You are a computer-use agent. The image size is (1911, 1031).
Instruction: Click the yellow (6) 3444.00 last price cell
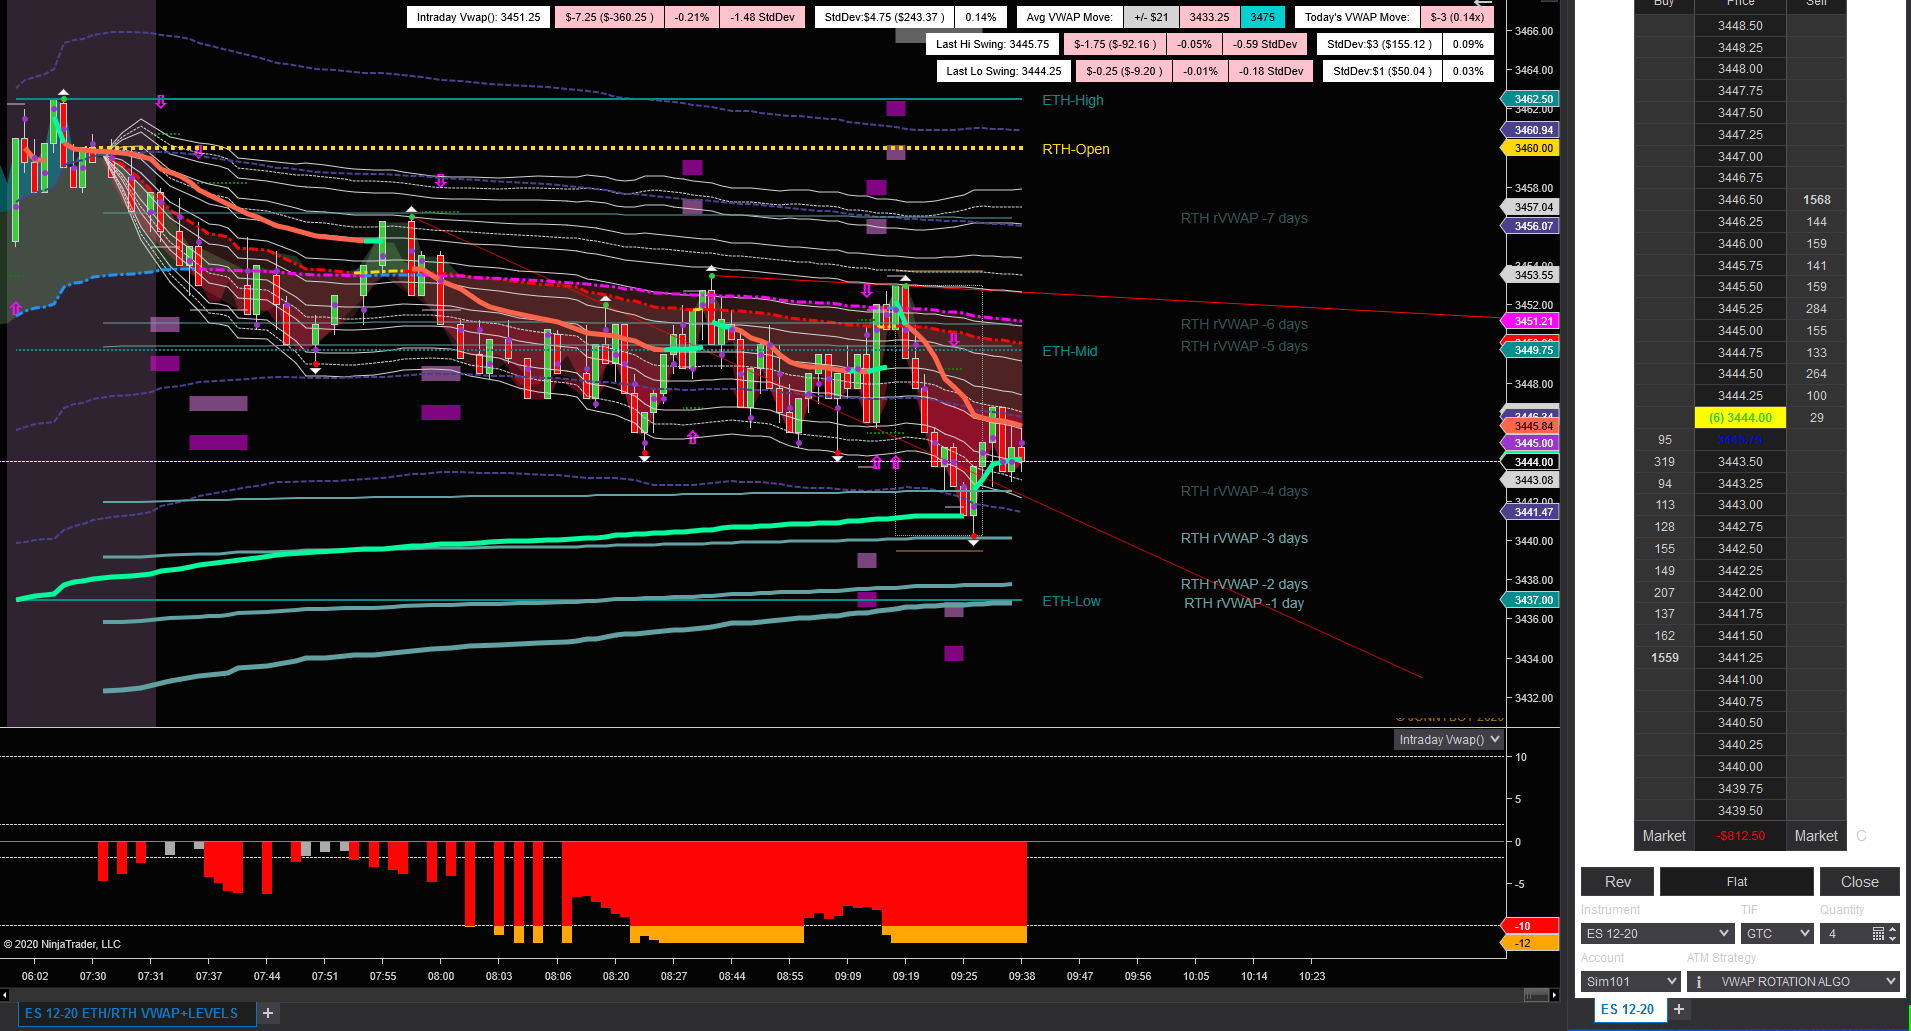pyautogui.click(x=1740, y=418)
